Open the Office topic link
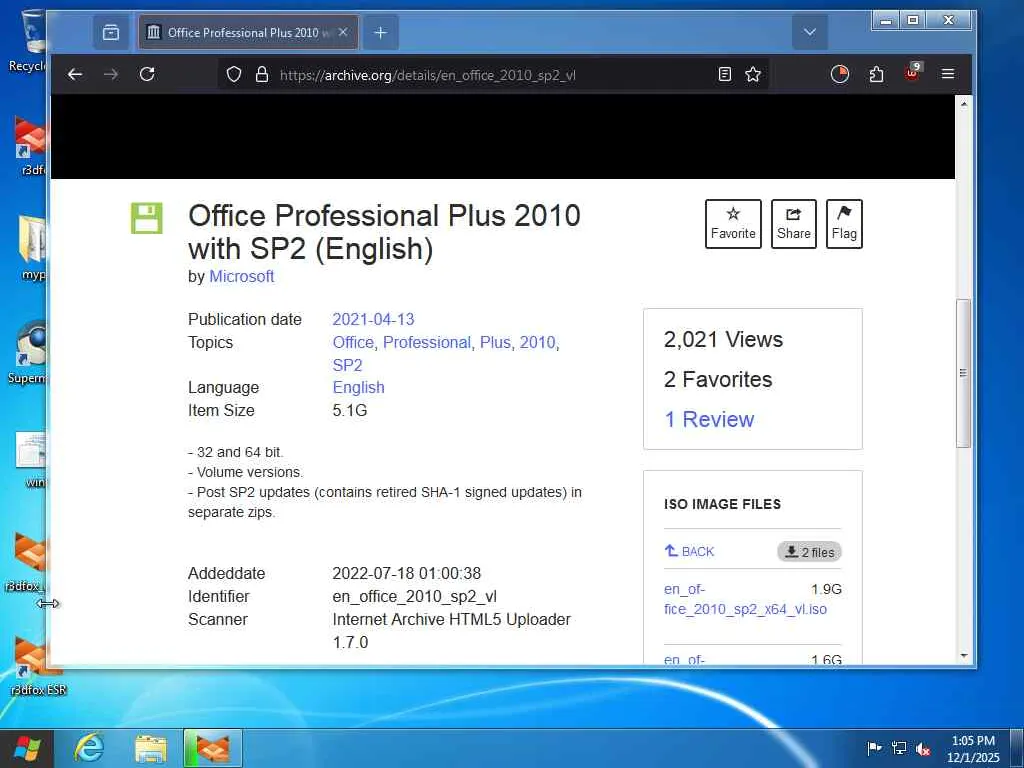Viewport: 1024px width, 768px height. click(353, 342)
